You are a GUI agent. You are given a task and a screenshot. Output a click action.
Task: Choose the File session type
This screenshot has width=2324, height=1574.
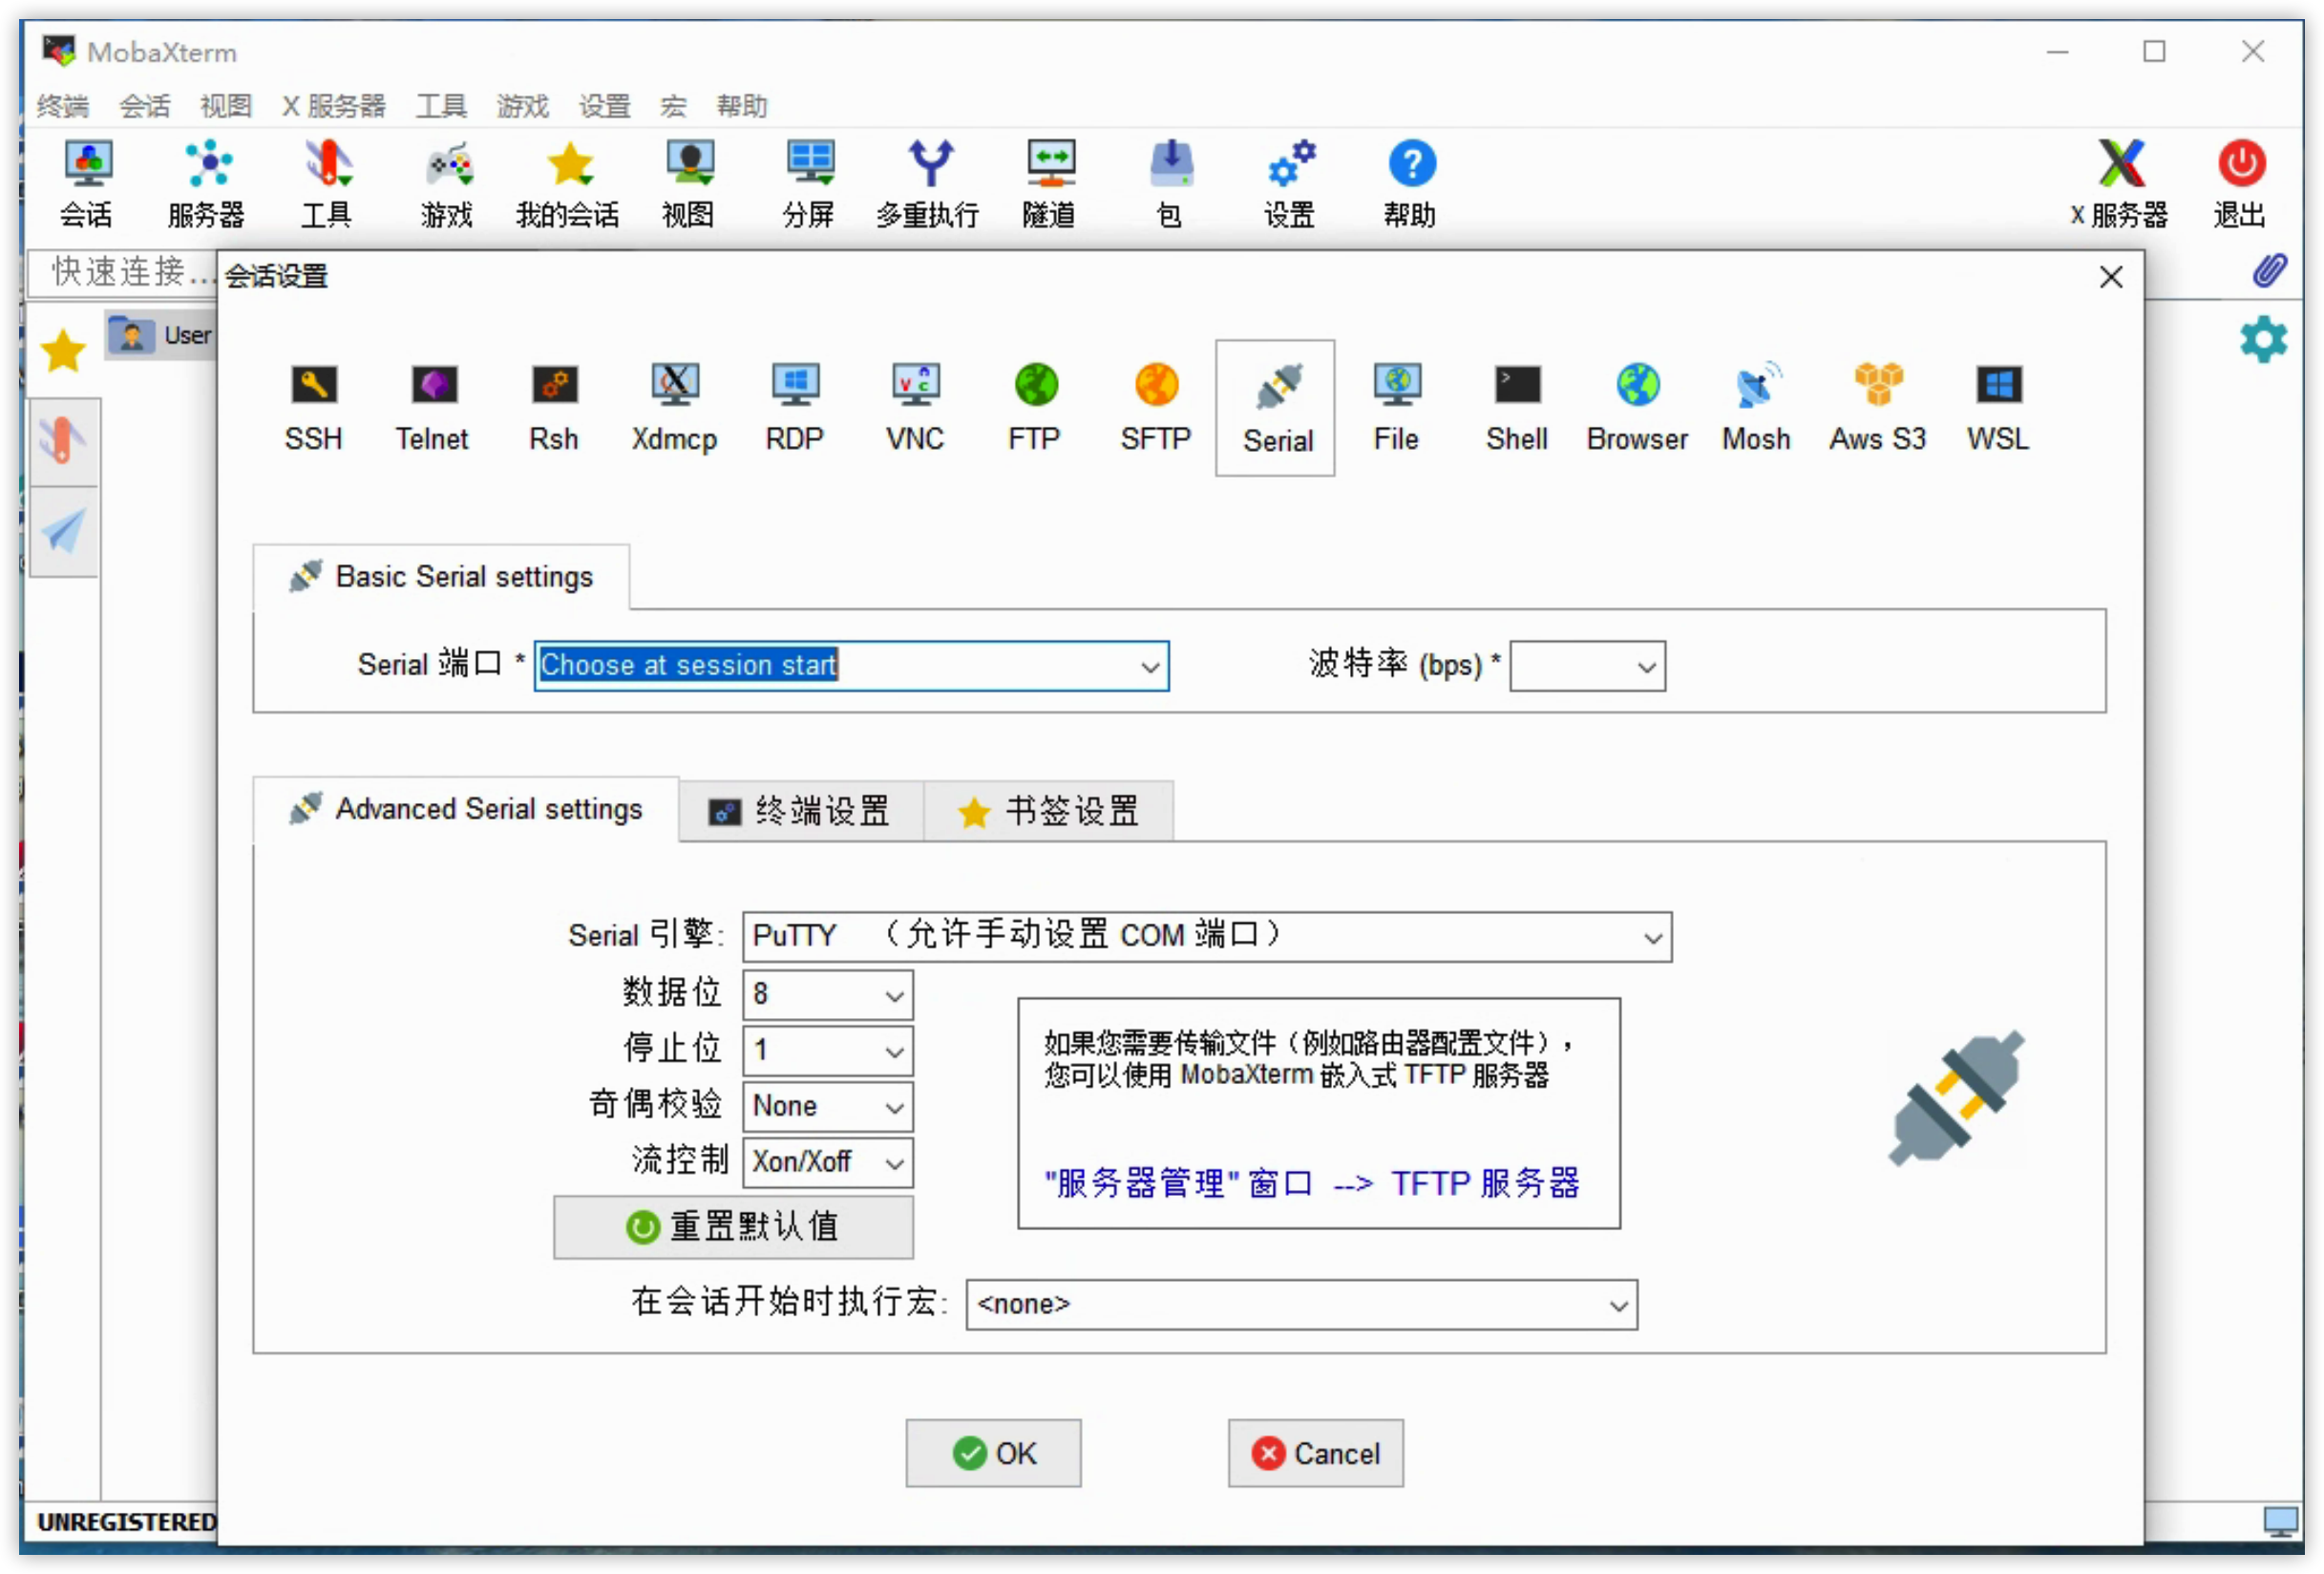click(x=1397, y=408)
